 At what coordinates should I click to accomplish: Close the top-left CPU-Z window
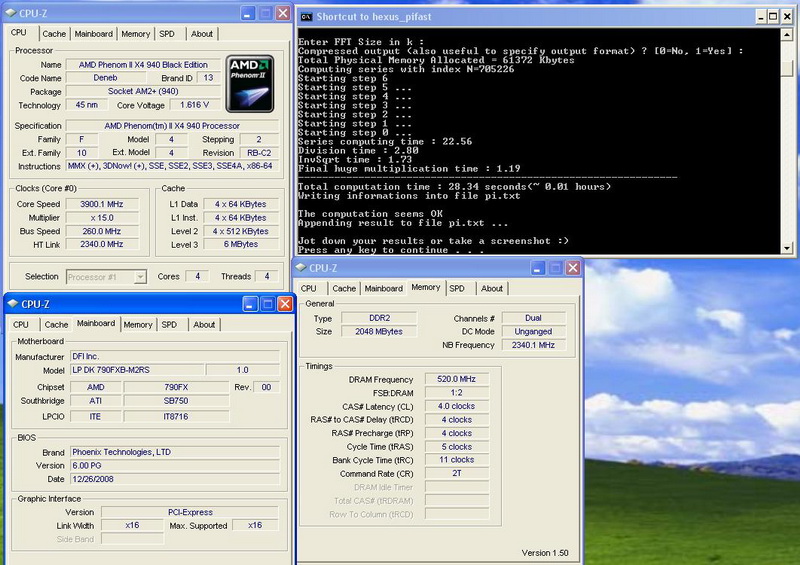pyautogui.click(x=283, y=13)
